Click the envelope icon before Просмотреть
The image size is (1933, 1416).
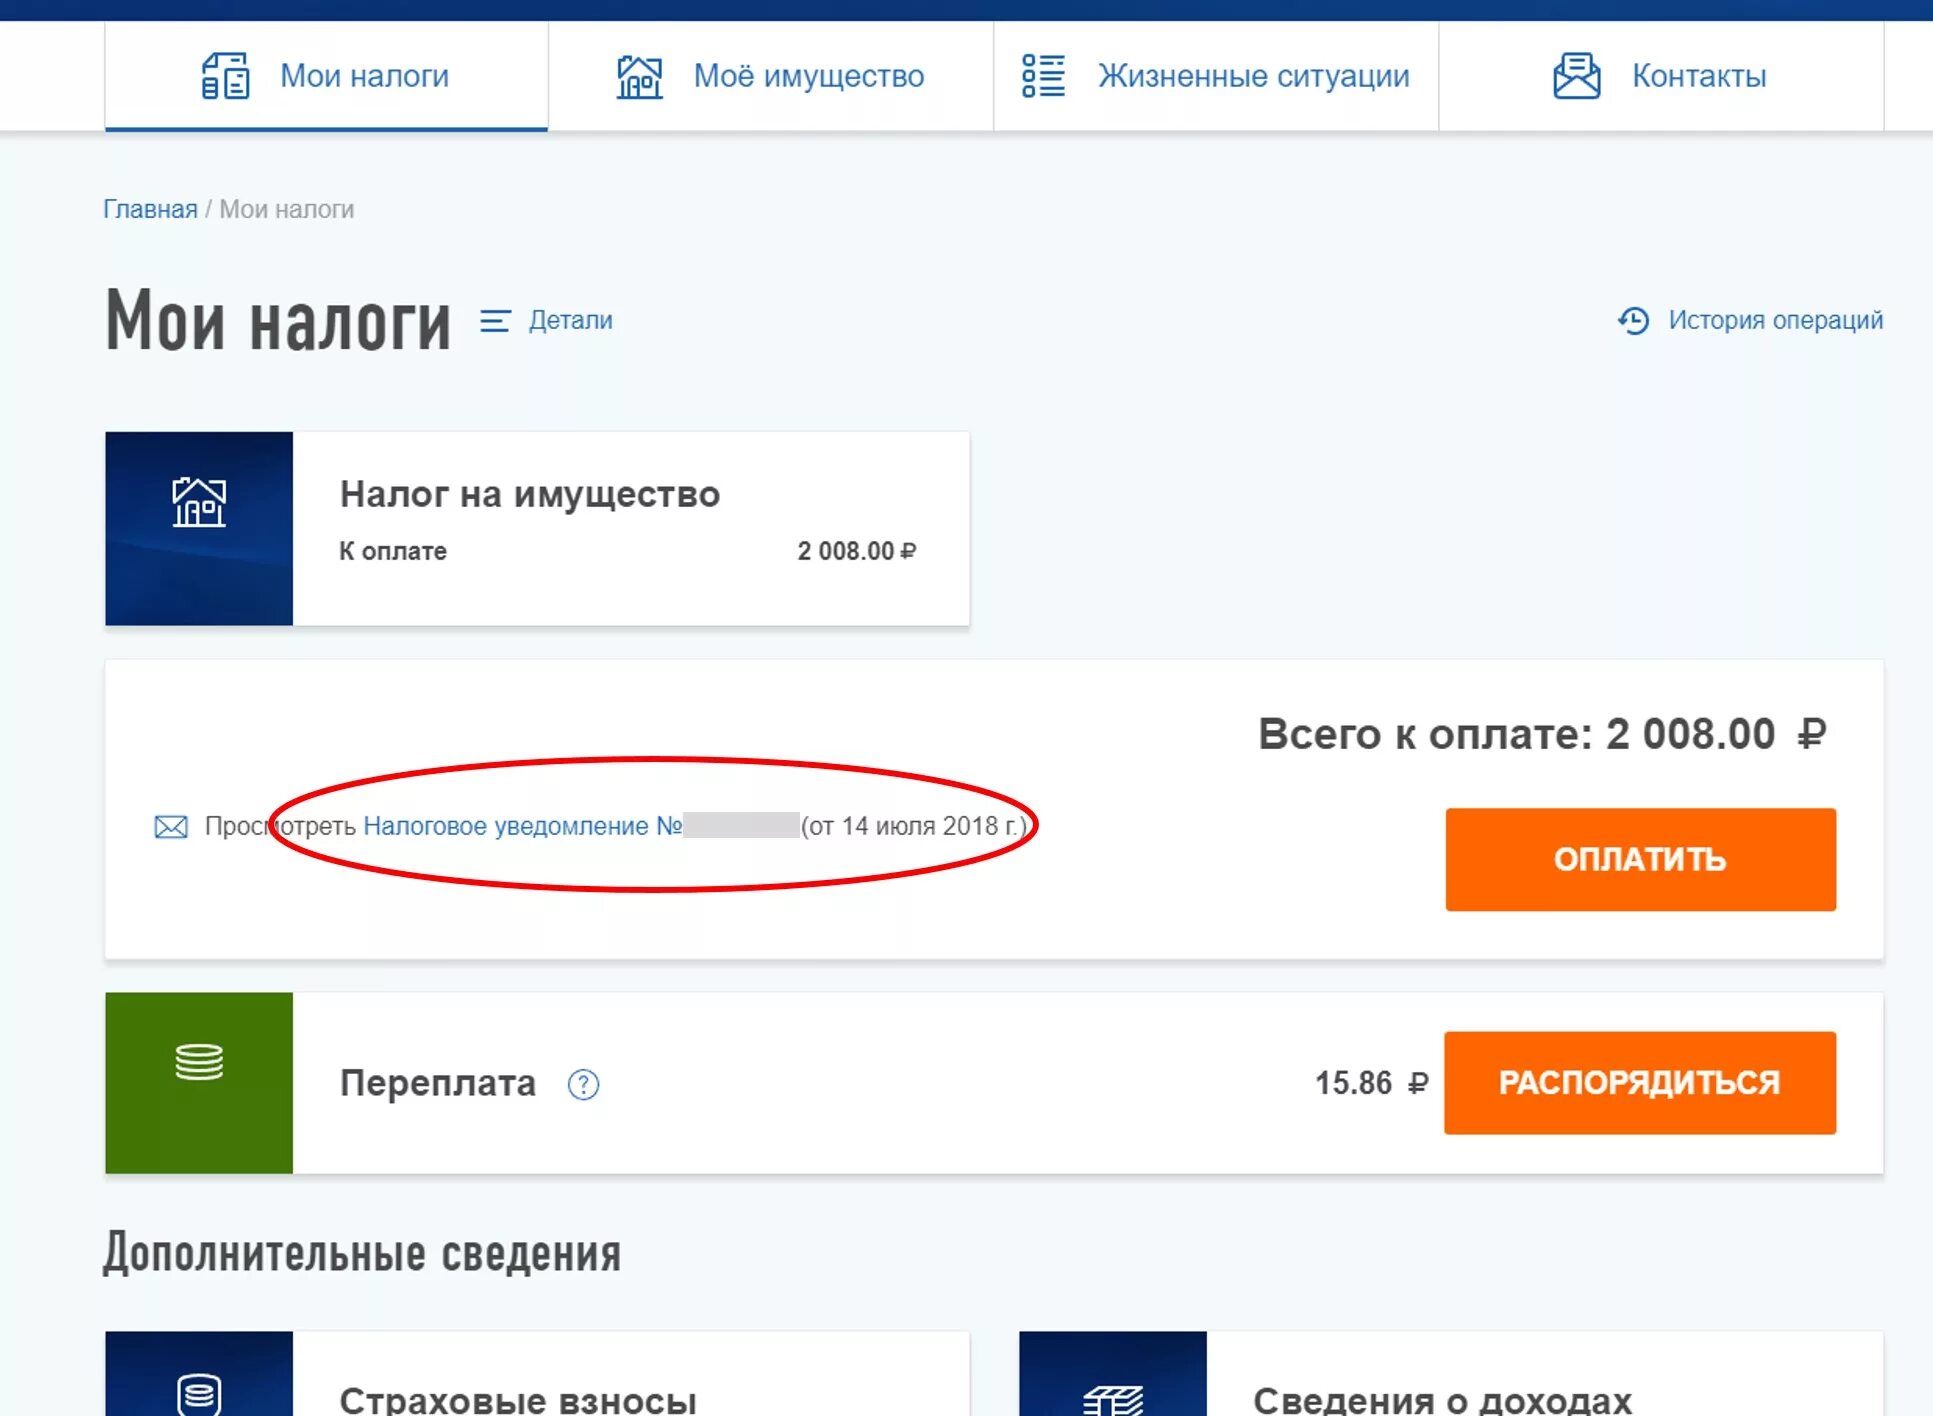tap(171, 827)
